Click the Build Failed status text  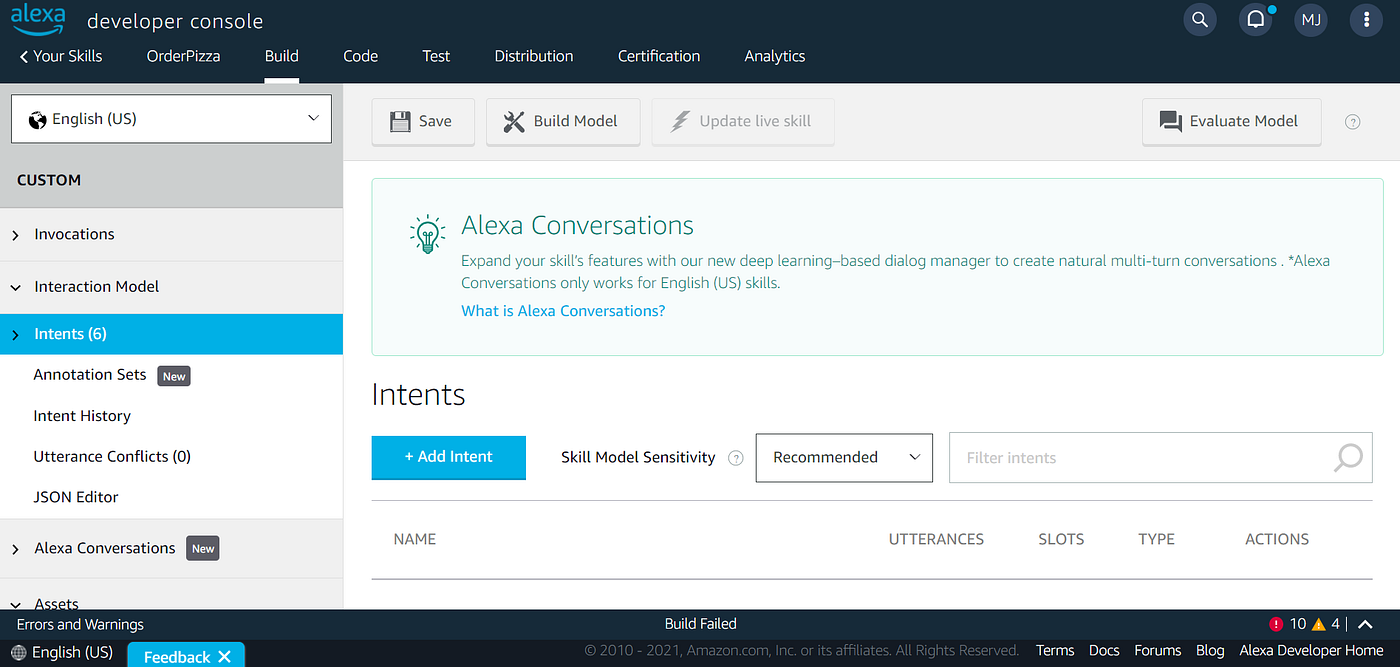click(x=700, y=624)
